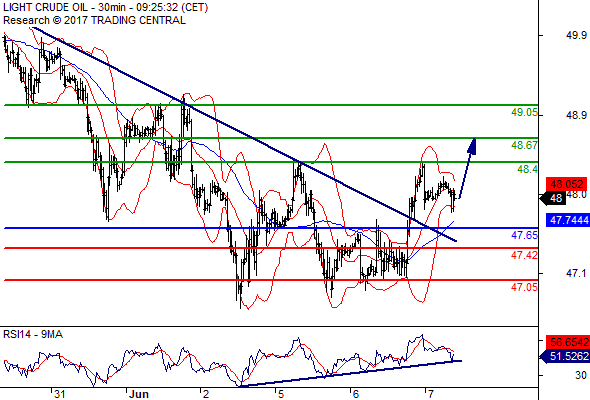Select the 47.65 pivot level label
Image resolution: width=590 pixels, height=400 pixels.
coord(524,235)
